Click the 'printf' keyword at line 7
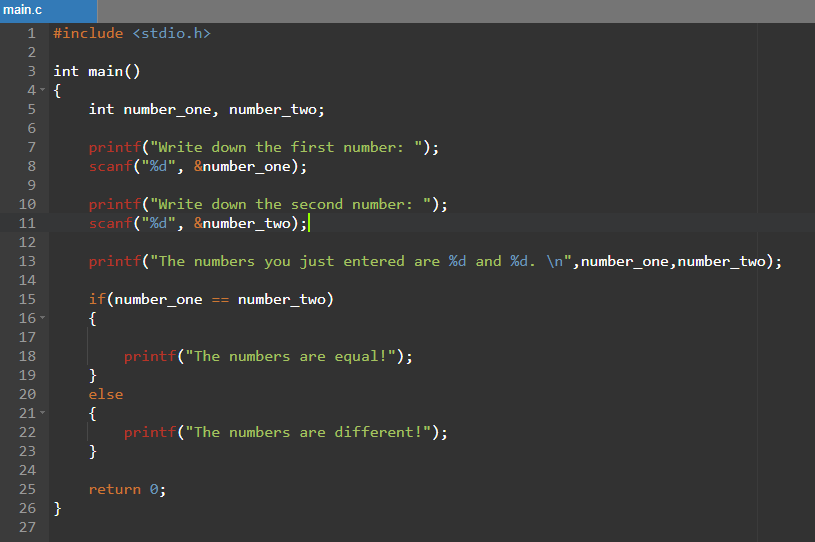Screen dimensions: 815x542 pyautogui.click(x=115, y=148)
